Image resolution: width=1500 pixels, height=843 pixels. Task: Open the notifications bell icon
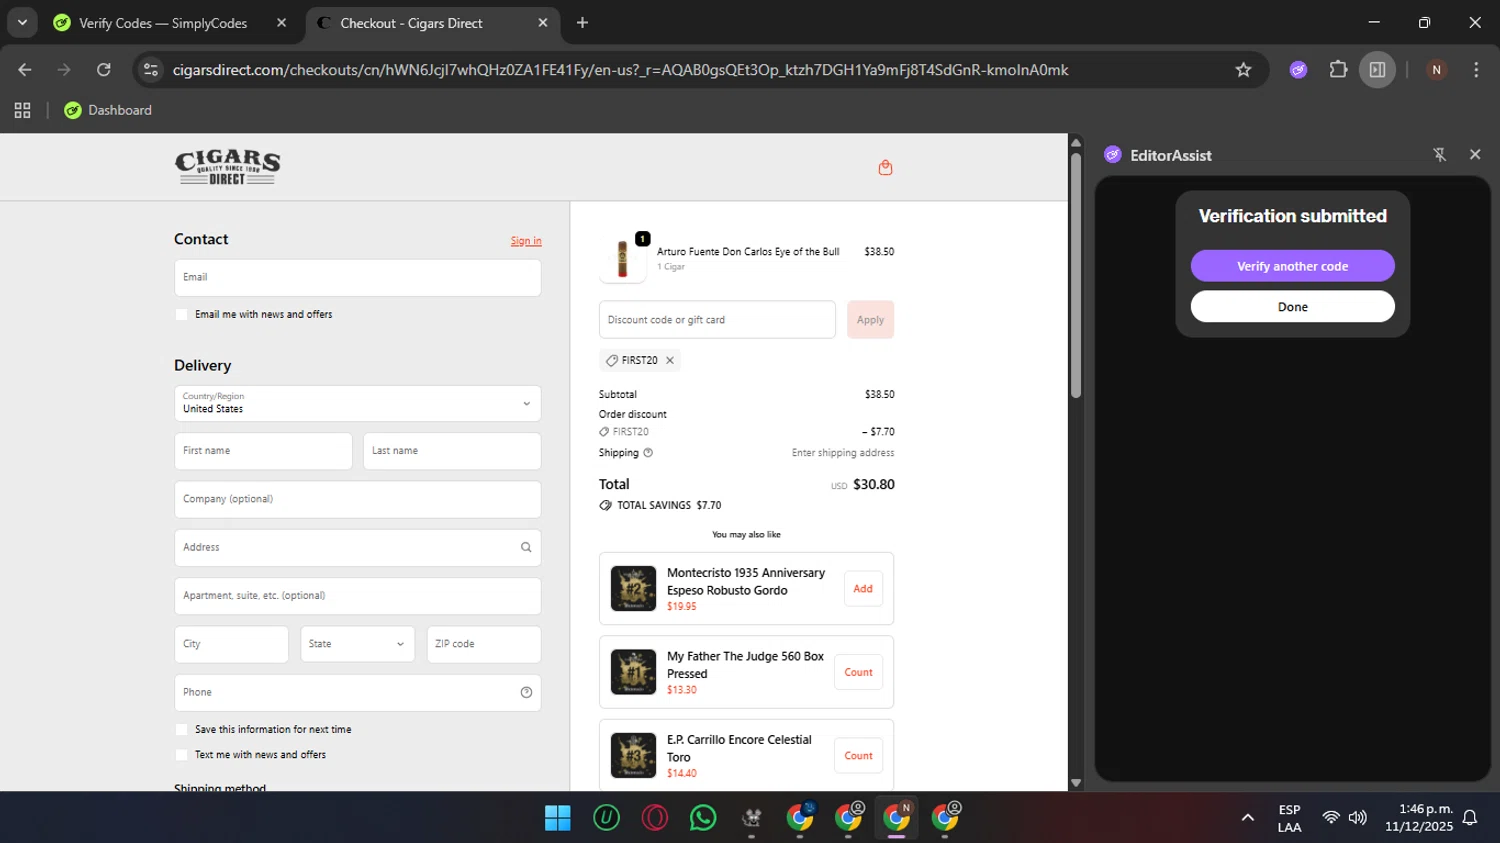pyautogui.click(x=1470, y=818)
